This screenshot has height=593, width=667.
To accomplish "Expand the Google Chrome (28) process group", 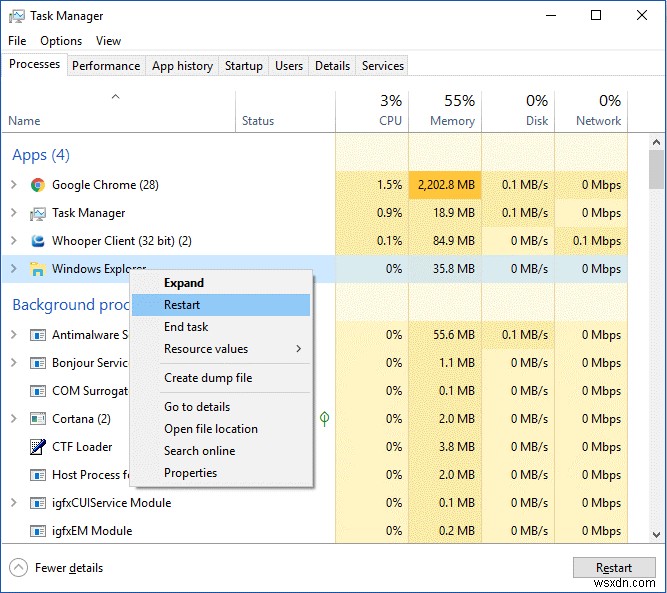I will (14, 185).
